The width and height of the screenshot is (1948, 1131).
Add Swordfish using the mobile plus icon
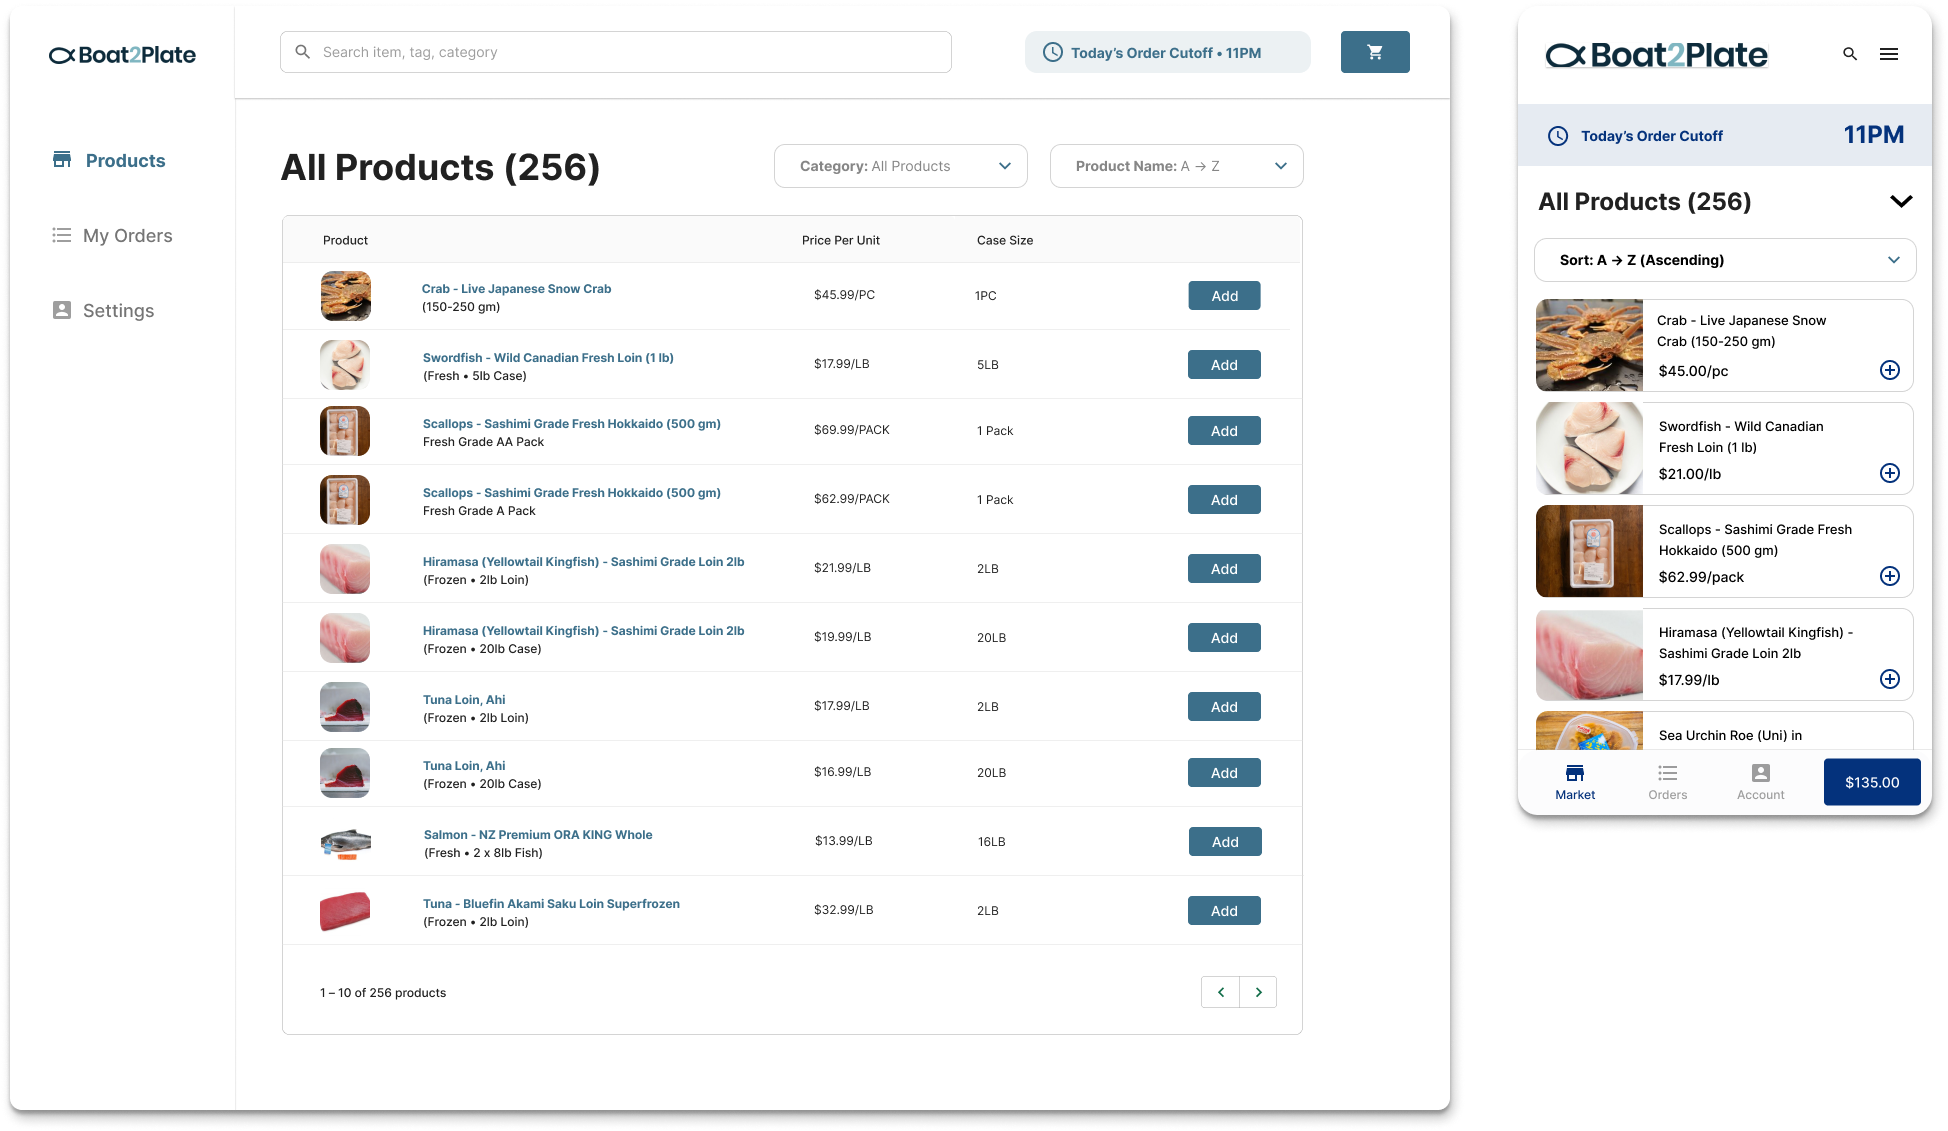(x=1889, y=473)
